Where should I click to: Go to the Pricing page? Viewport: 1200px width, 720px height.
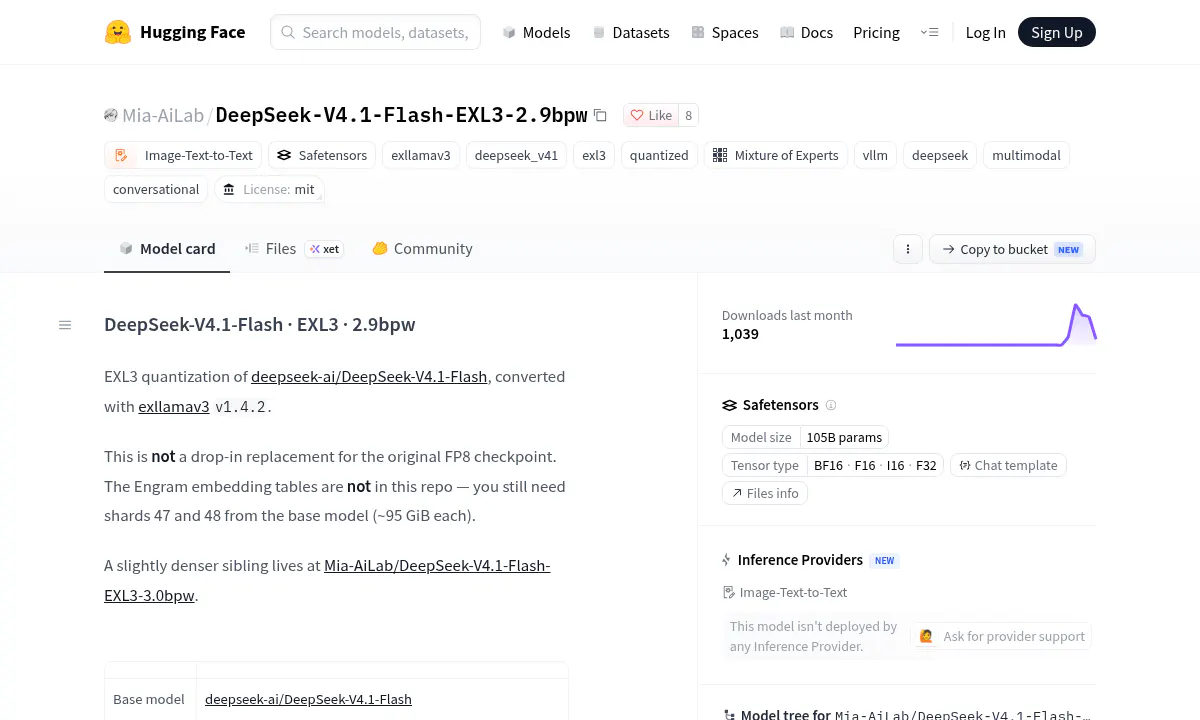point(876,32)
